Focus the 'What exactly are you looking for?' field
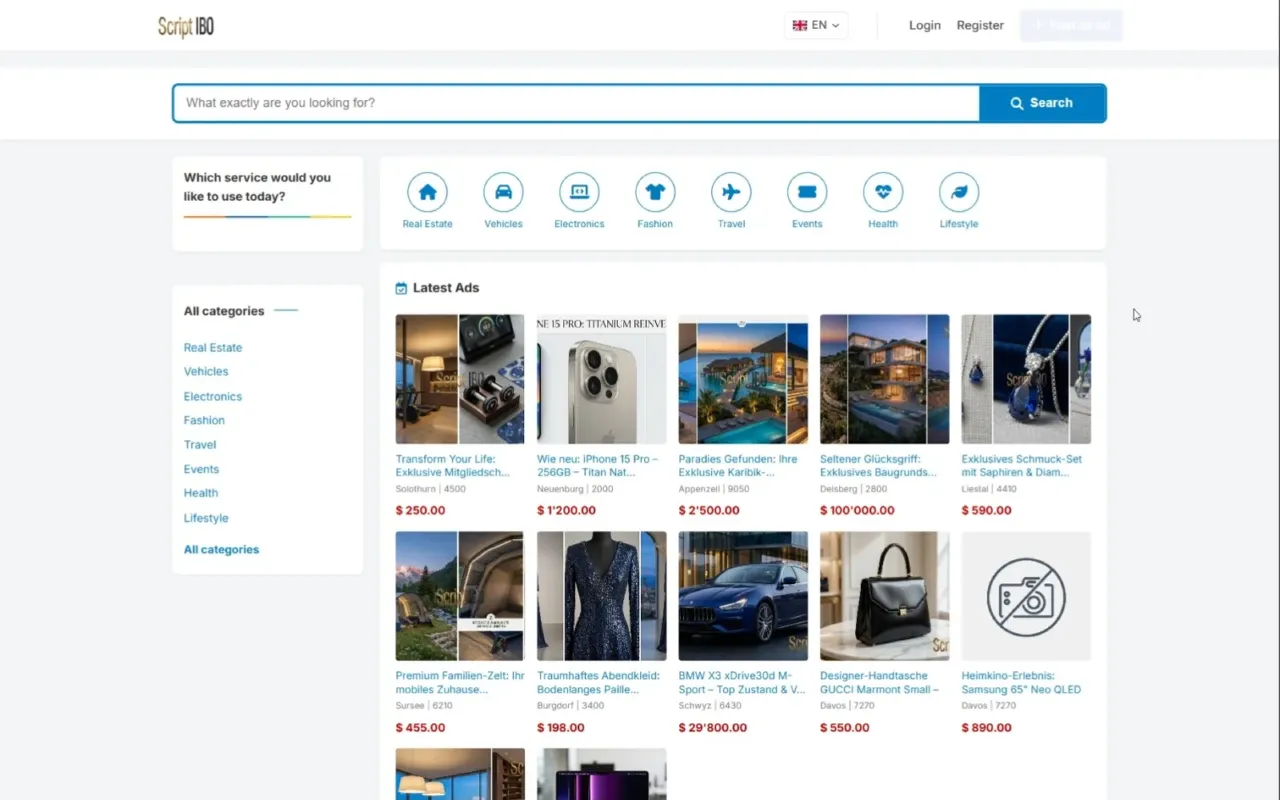The image size is (1280, 800). point(576,103)
